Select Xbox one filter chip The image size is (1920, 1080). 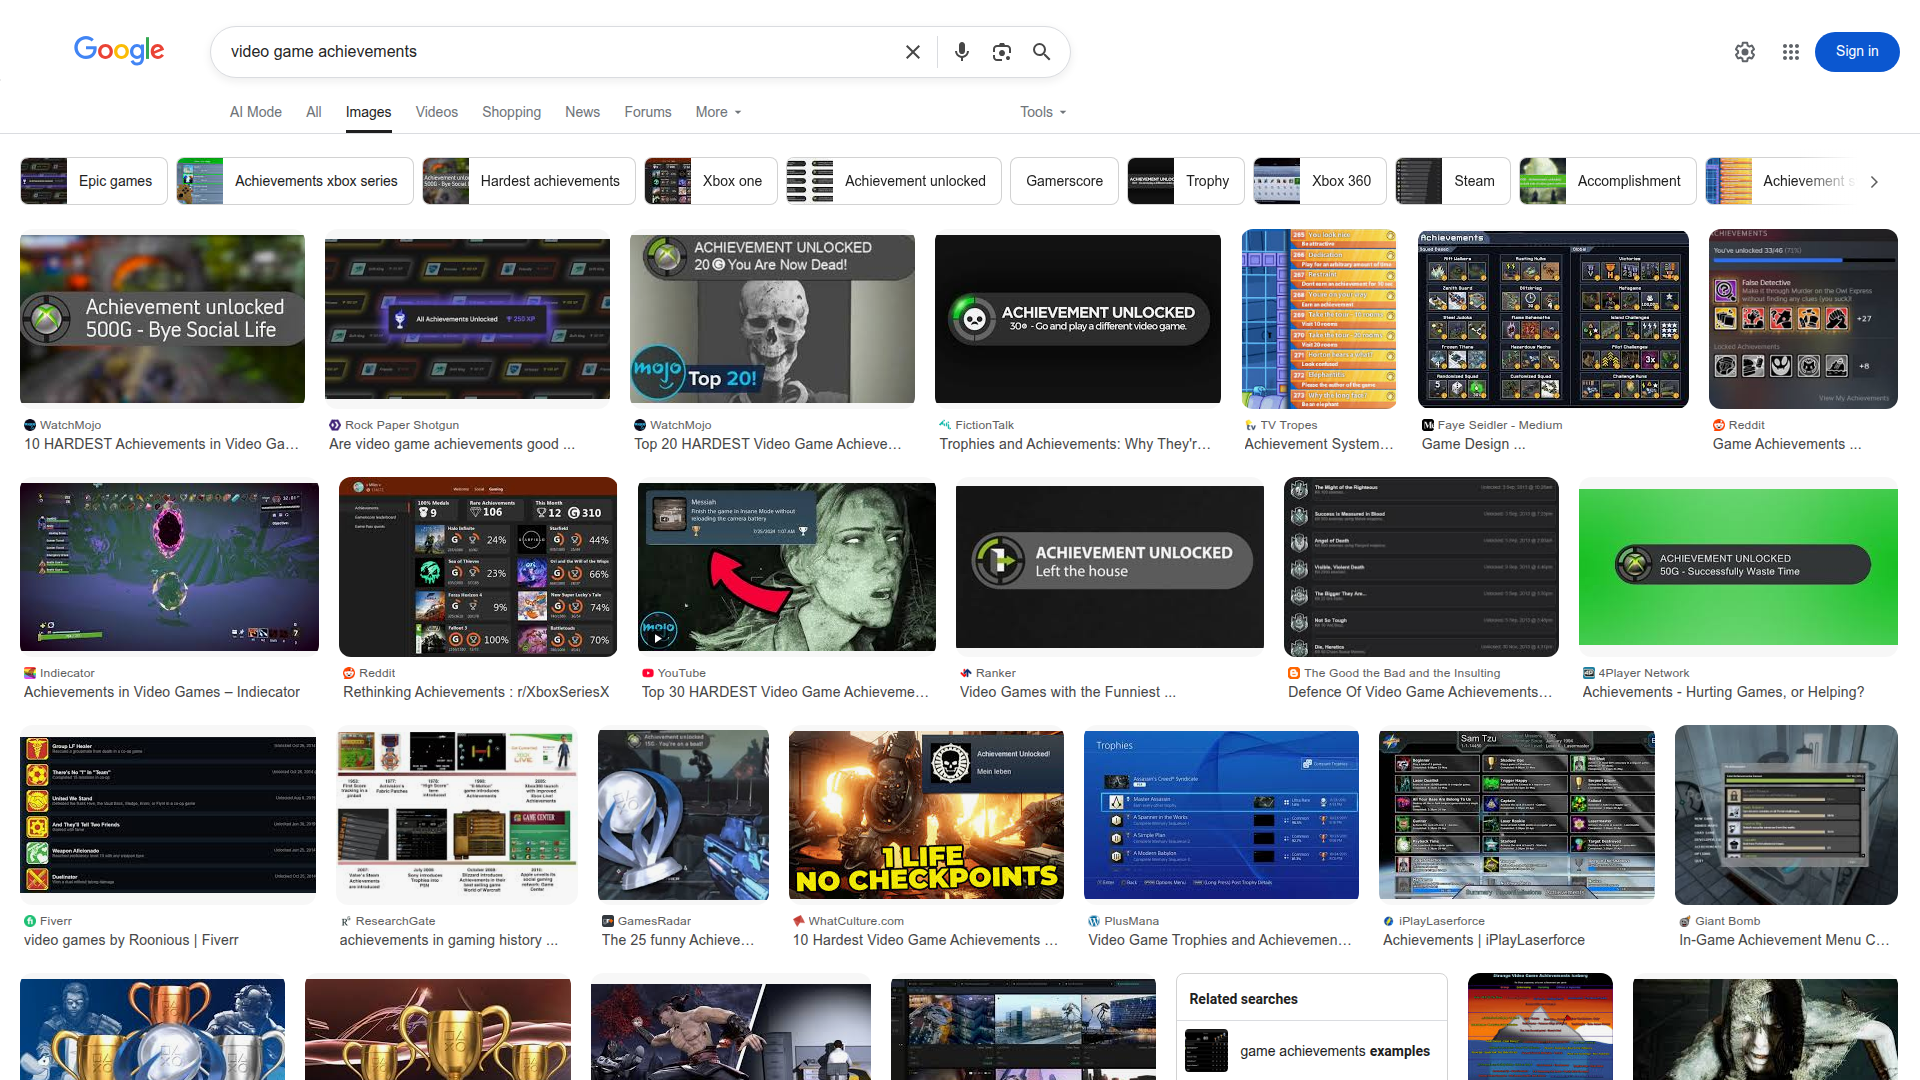[711, 181]
